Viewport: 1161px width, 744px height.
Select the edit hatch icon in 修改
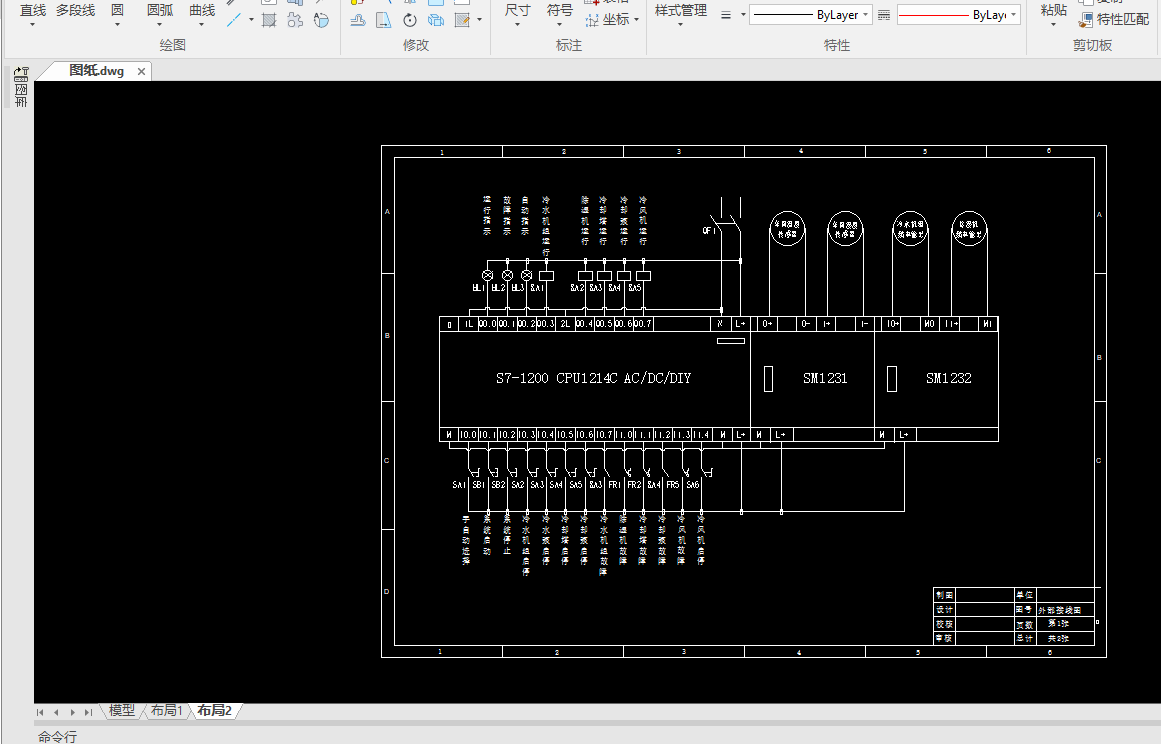pyautogui.click(x=462, y=20)
